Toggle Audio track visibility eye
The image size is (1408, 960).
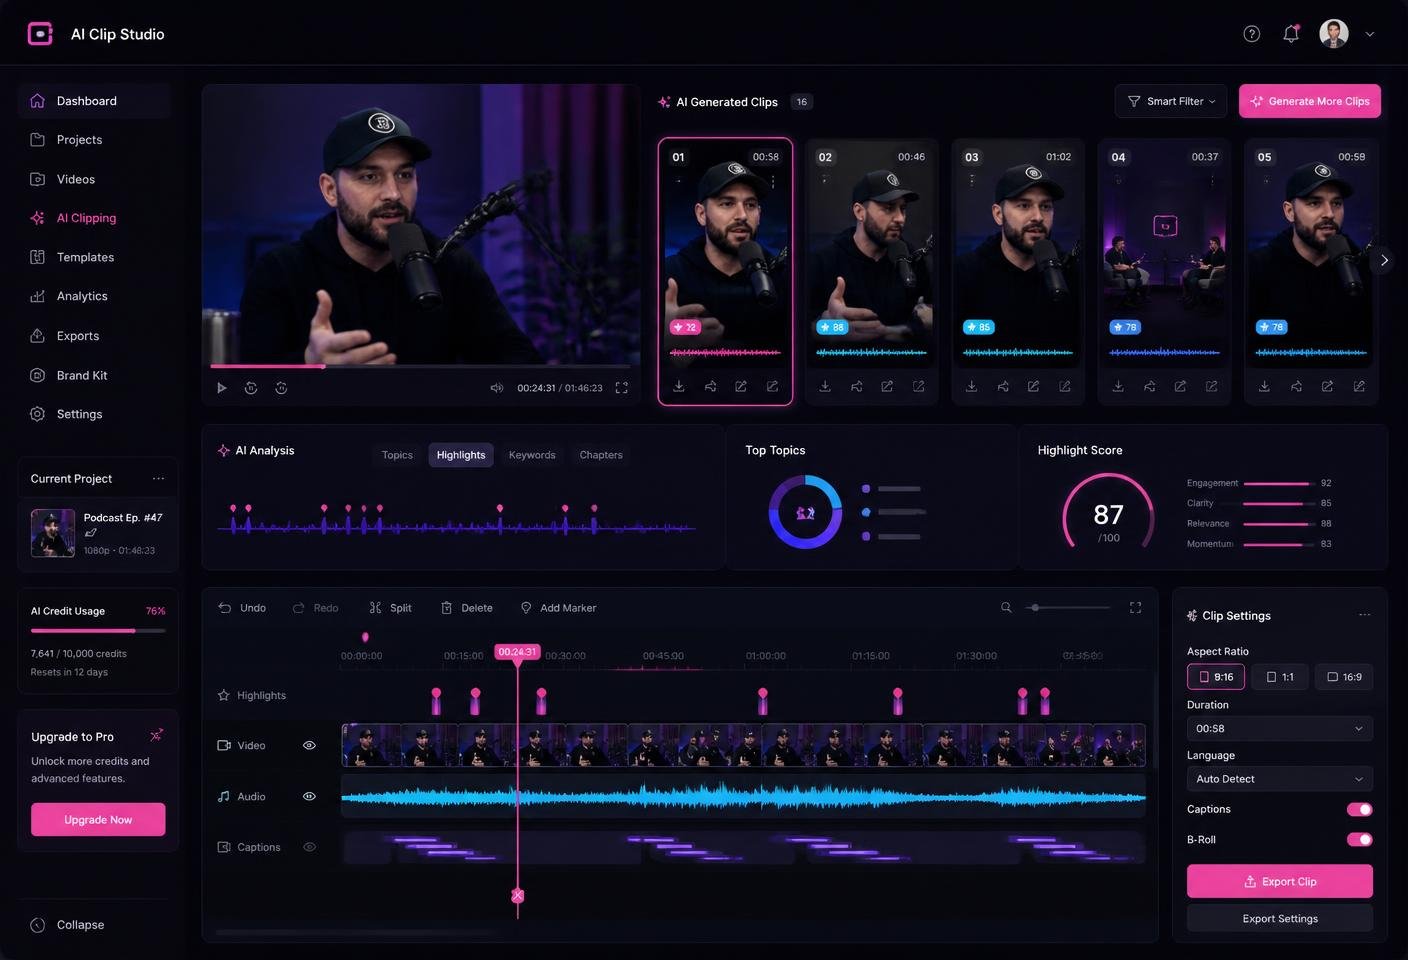309,796
